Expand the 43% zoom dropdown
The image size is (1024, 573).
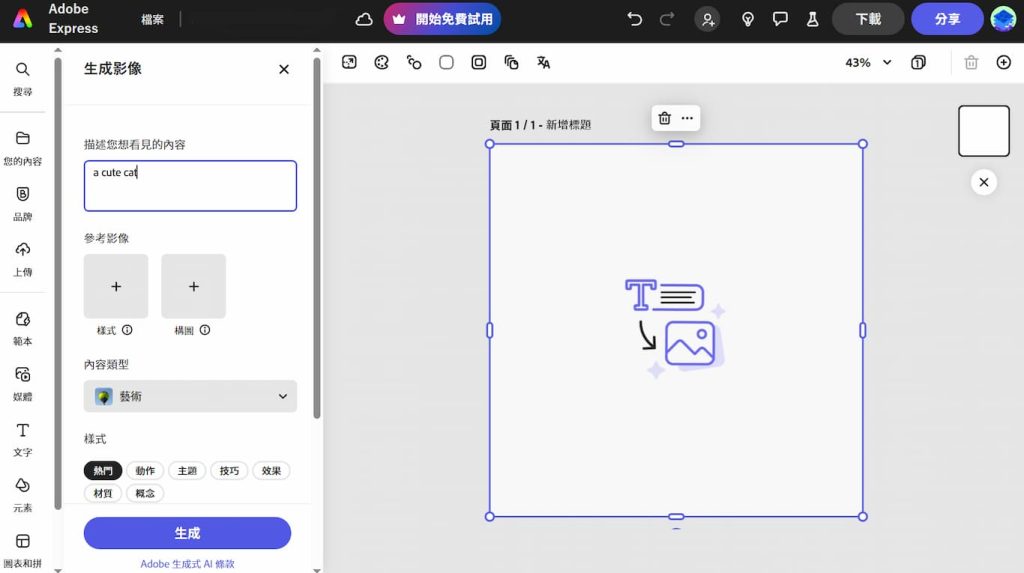point(868,63)
